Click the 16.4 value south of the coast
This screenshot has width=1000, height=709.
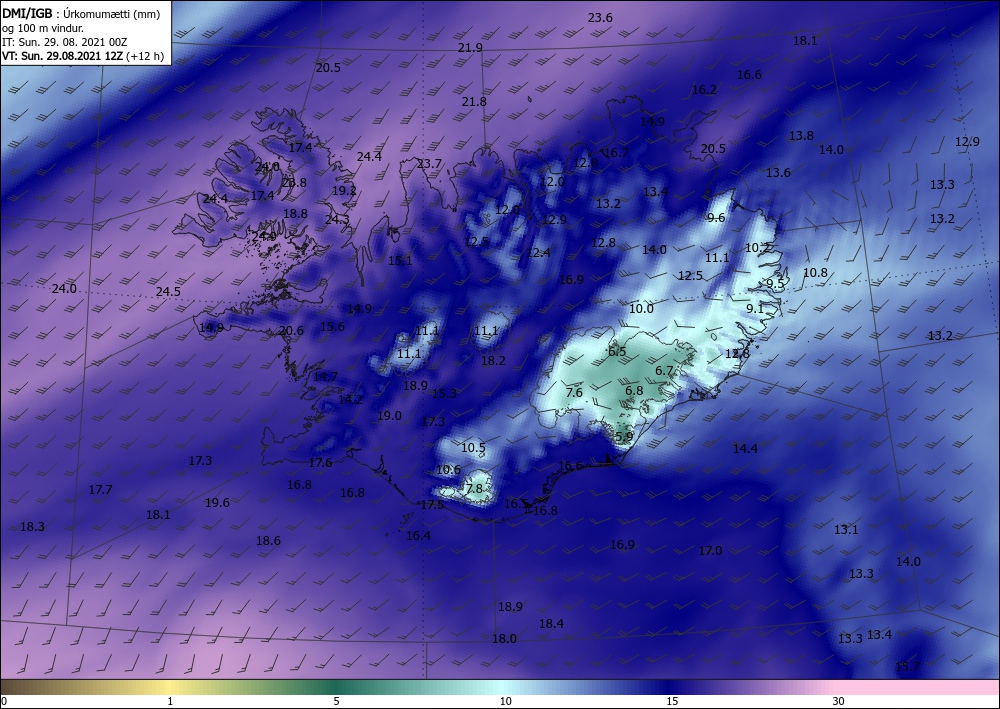418,536
